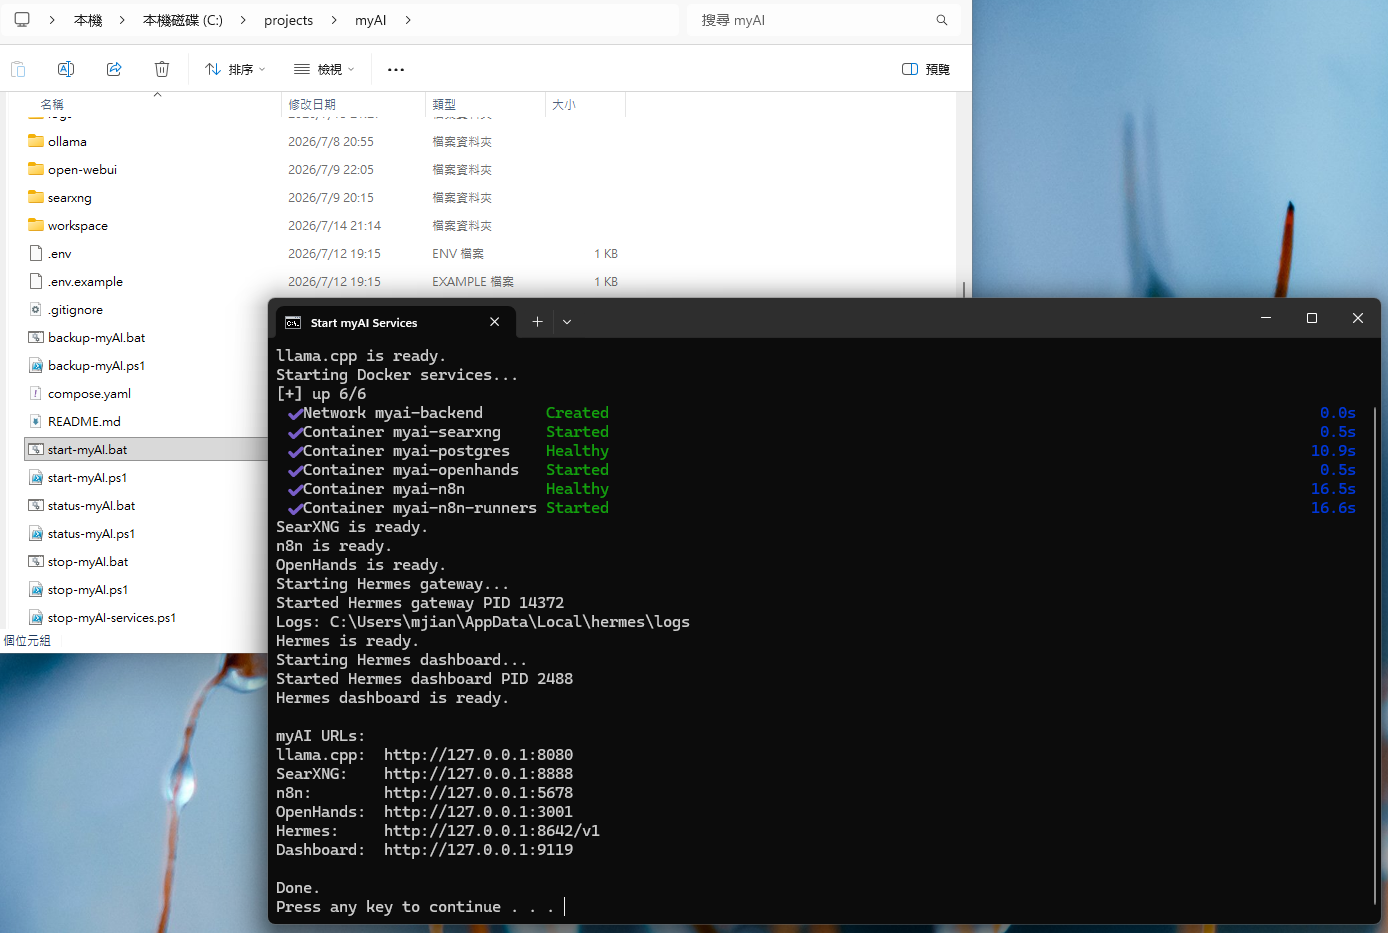This screenshot has width=1388, height=933.
Task: Click myAI breadcrumb in address bar
Action: pos(370,20)
